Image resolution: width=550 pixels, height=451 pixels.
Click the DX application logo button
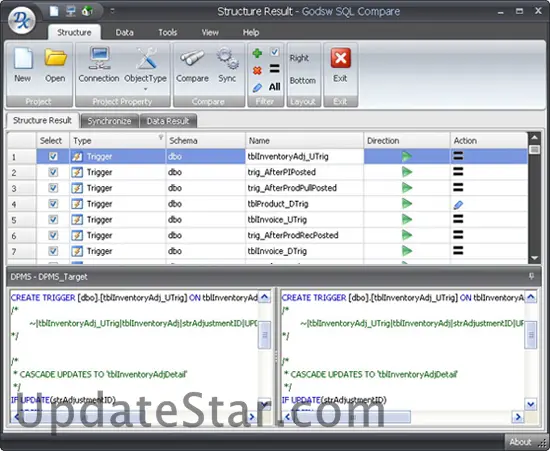tap(22, 20)
